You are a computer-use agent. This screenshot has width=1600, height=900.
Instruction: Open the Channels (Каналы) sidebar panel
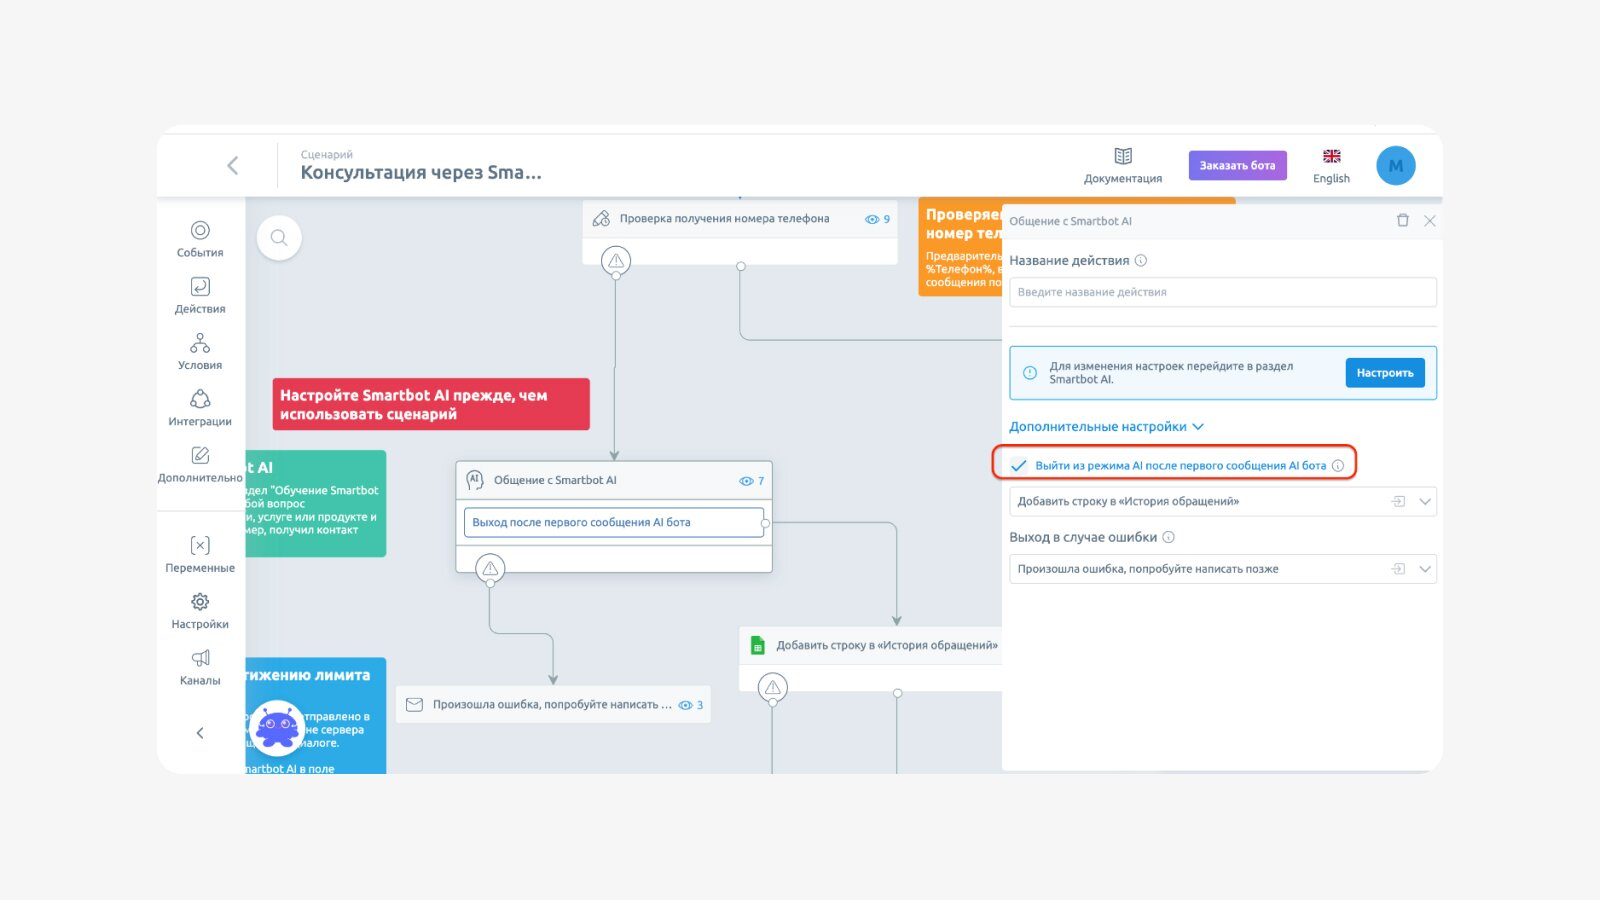tap(200, 666)
